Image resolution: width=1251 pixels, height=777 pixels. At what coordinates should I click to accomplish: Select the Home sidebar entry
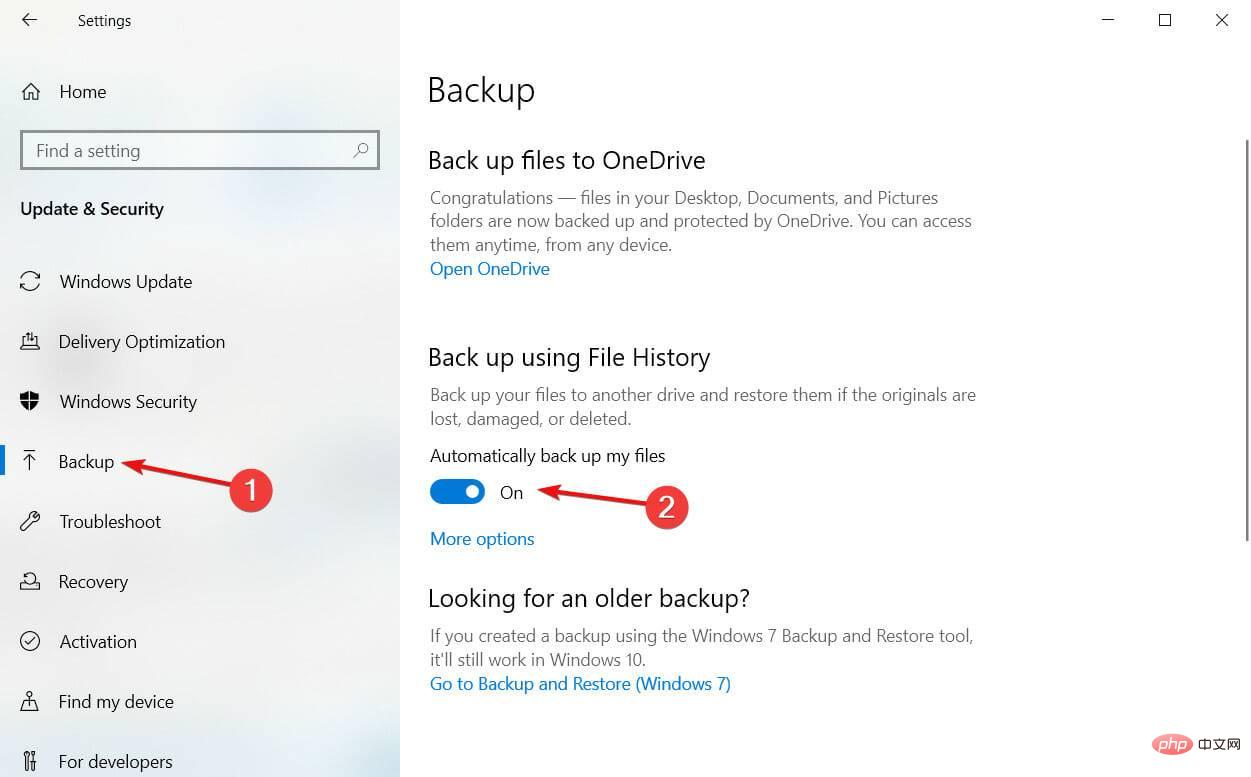82,91
